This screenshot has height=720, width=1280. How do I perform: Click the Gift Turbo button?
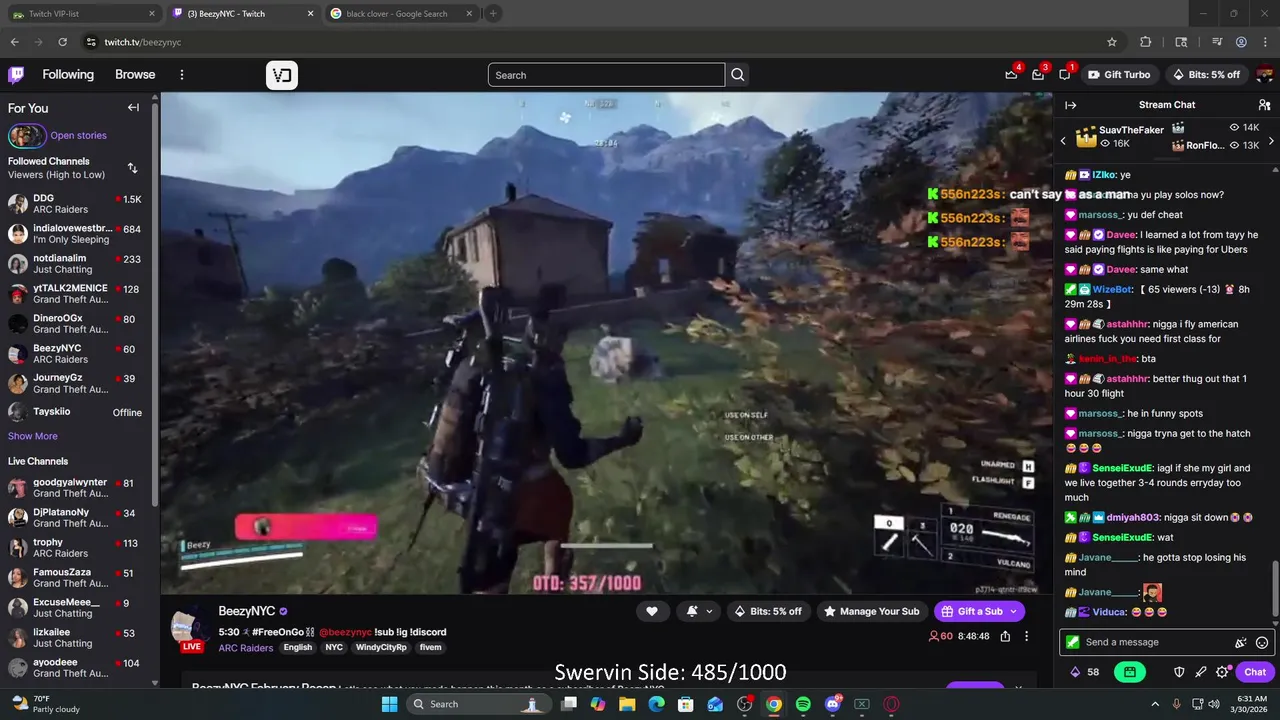(1119, 75)
